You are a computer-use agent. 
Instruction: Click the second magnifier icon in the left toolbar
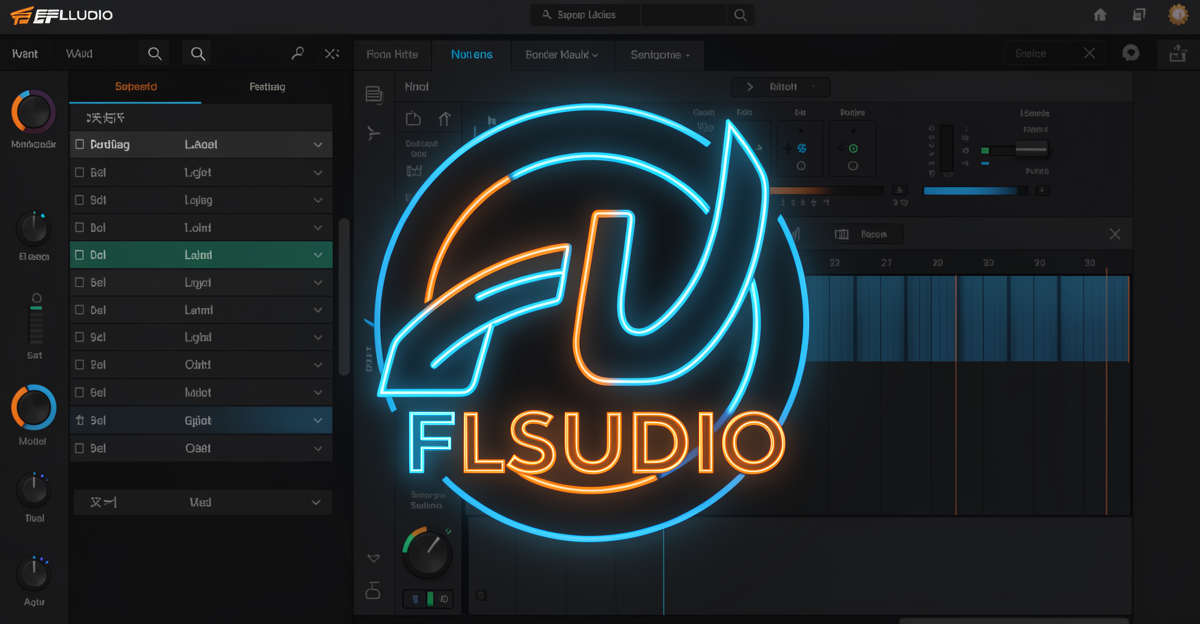pyautogui.click(x=198, y=54)
